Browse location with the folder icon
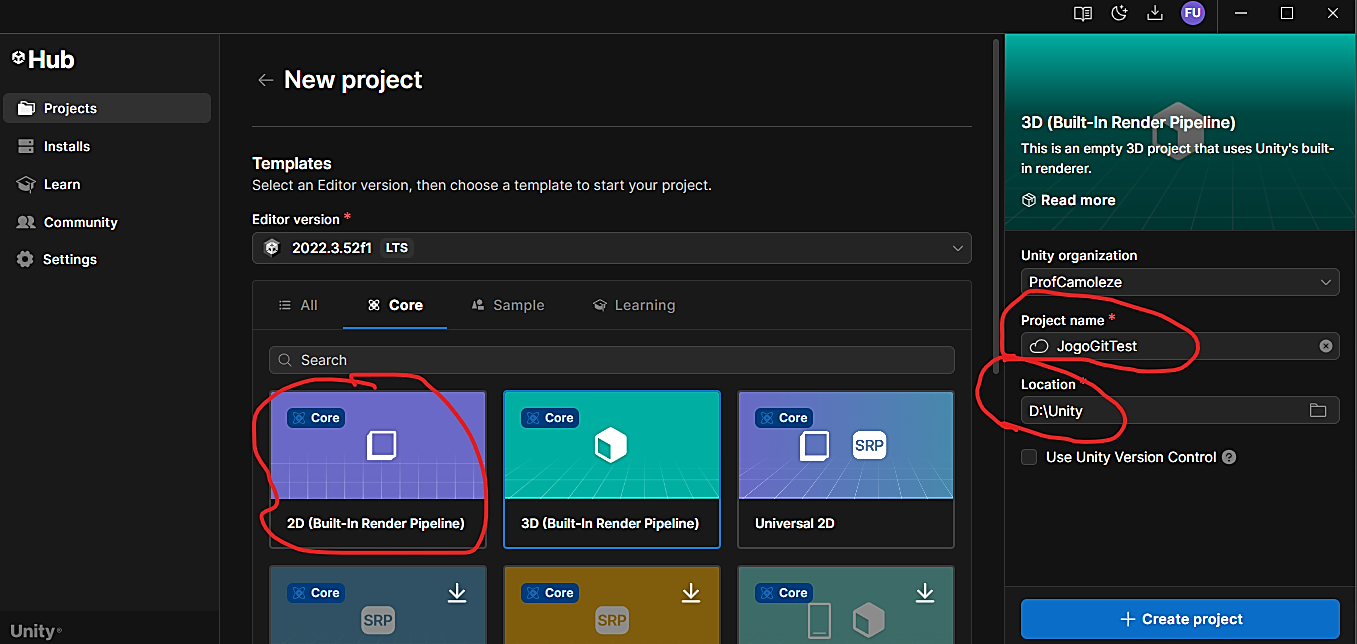 (1318, 410)
